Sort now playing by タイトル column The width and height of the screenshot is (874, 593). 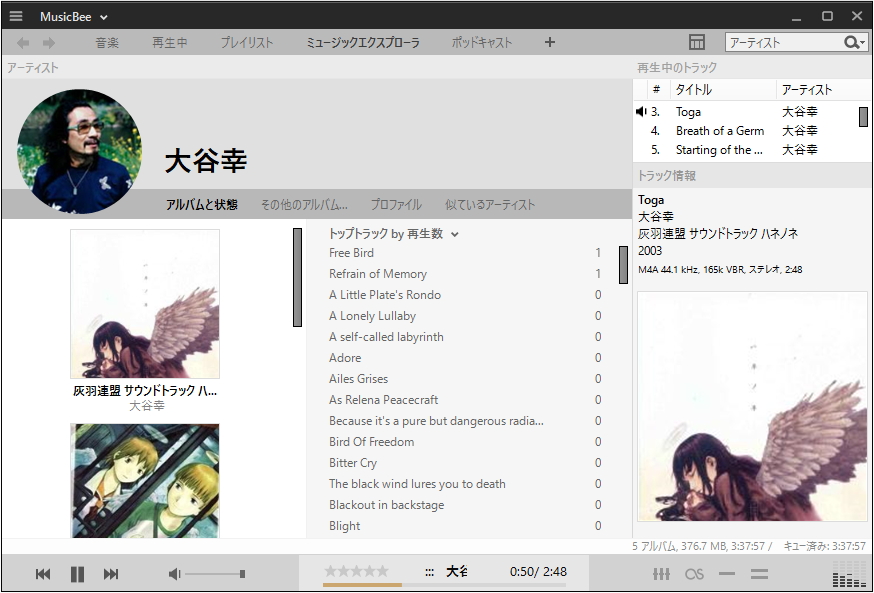click(723, 89)
